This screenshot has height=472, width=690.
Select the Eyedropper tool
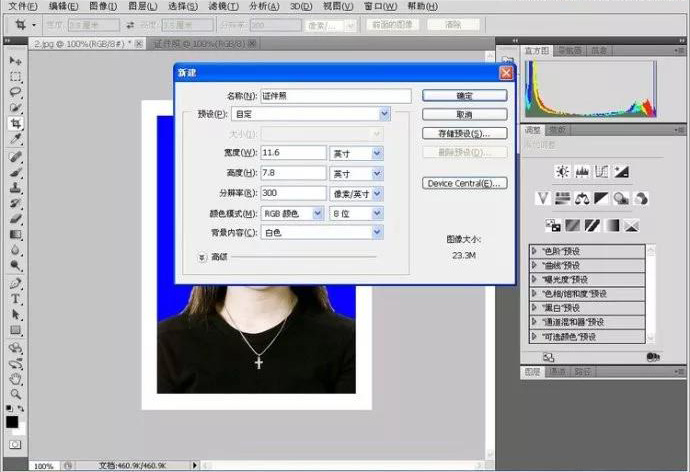(x=15, y=139)
